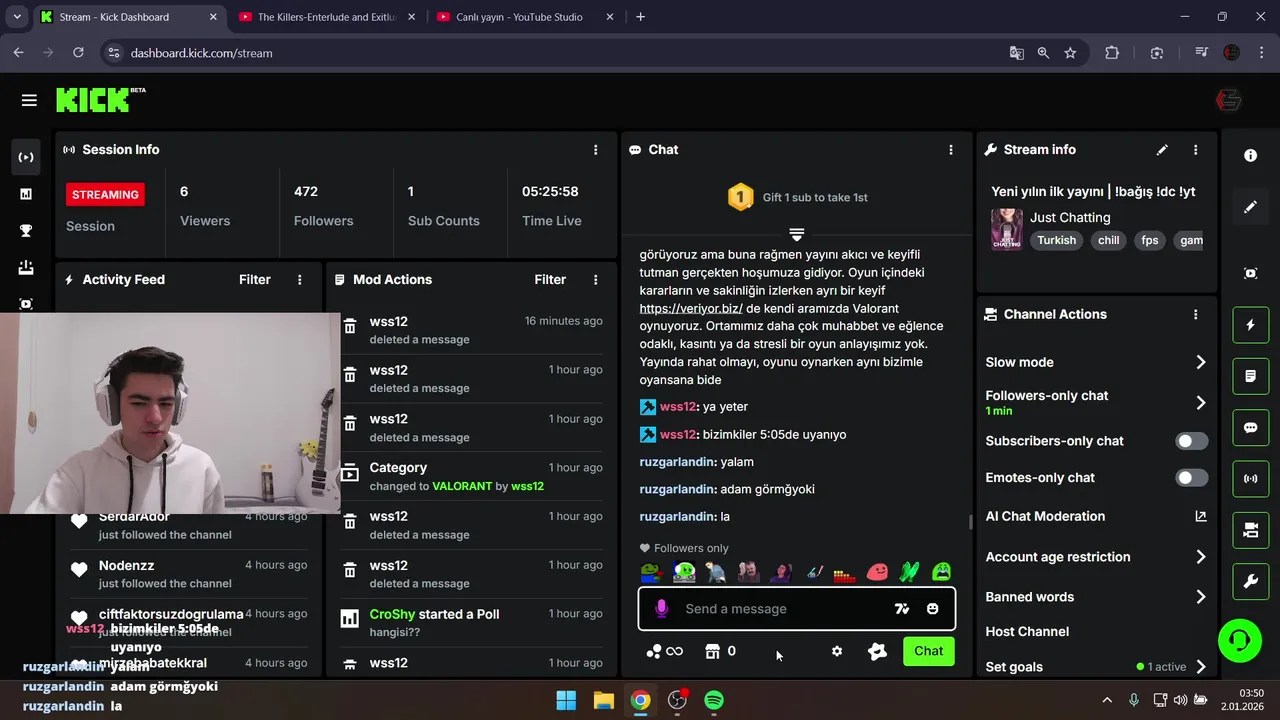Expand Account age restriction options

tap(1096, 557)
